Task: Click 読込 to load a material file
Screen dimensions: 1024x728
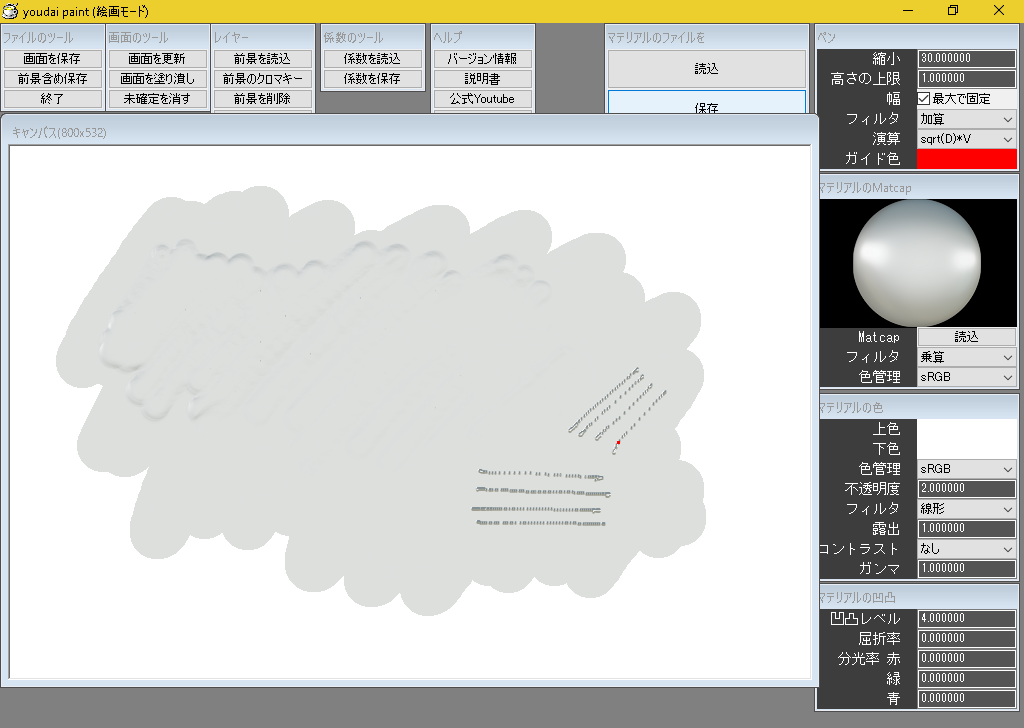Action: click(x=706, y=69)
